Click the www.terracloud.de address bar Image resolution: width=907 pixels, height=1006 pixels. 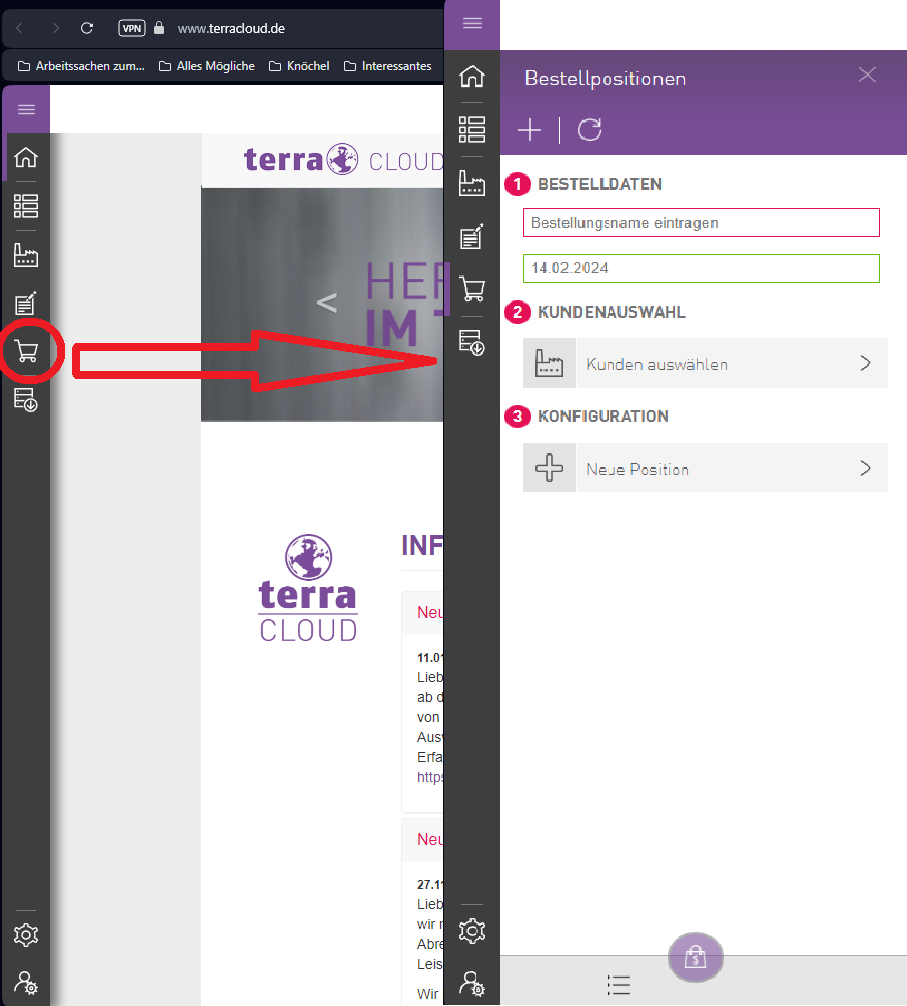pos(231,28)
